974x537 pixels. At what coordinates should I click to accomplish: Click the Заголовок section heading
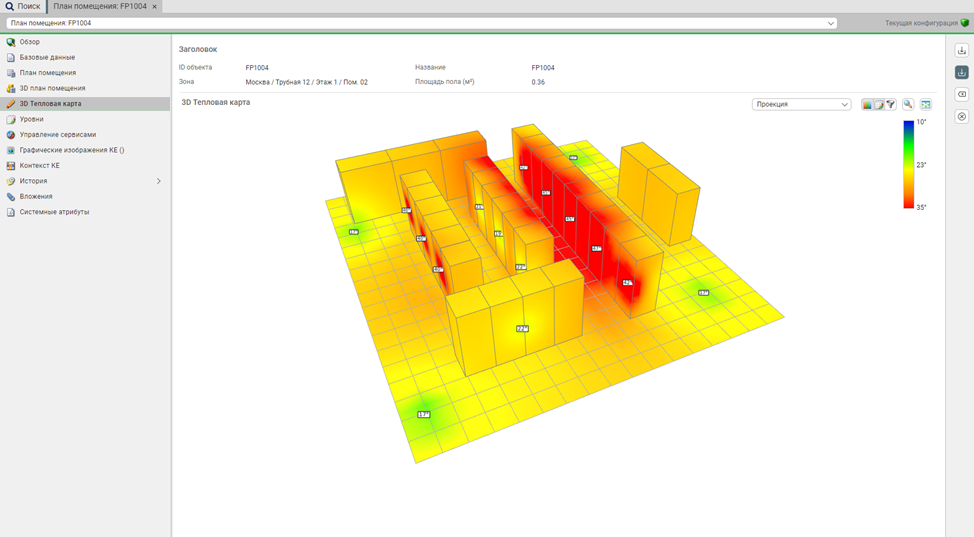(x=198, y=49)
